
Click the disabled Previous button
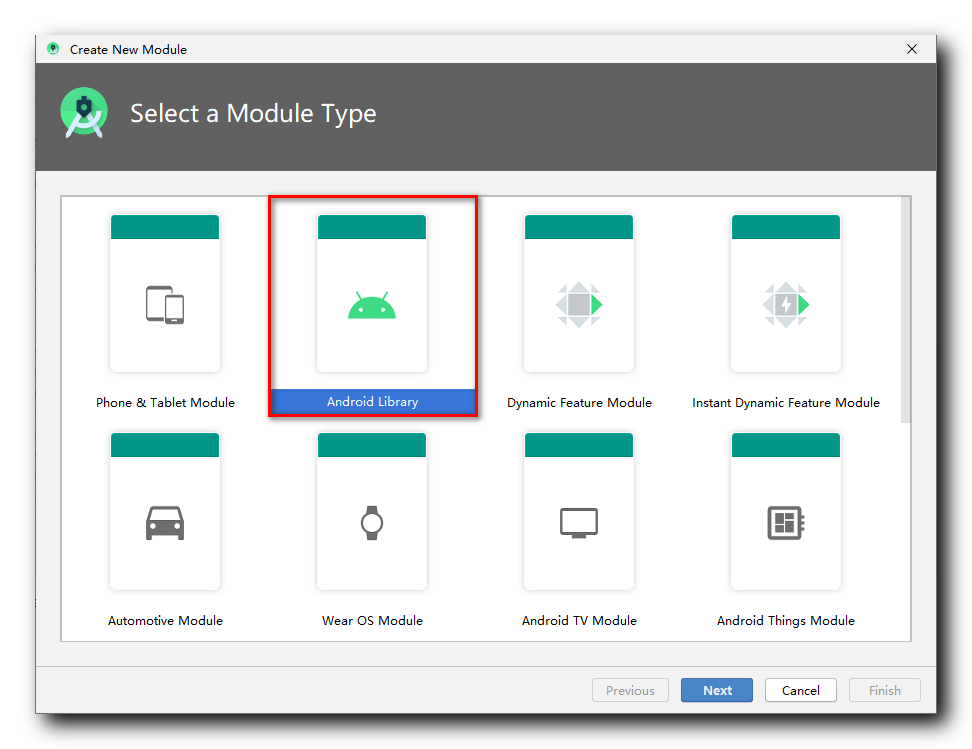(x=630, y=690)
